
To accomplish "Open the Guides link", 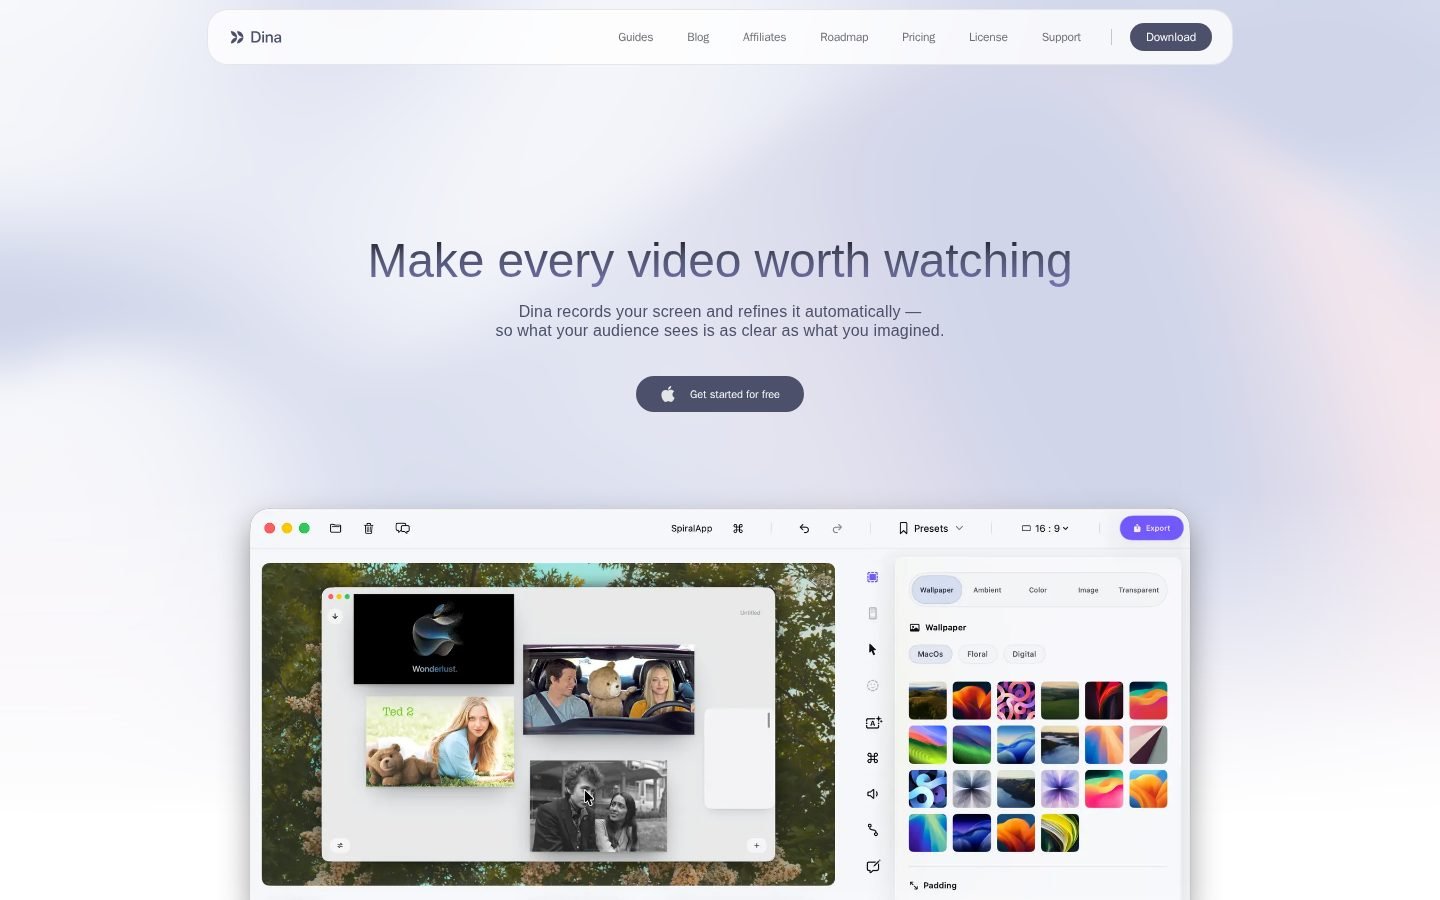I will click(635, 37).
